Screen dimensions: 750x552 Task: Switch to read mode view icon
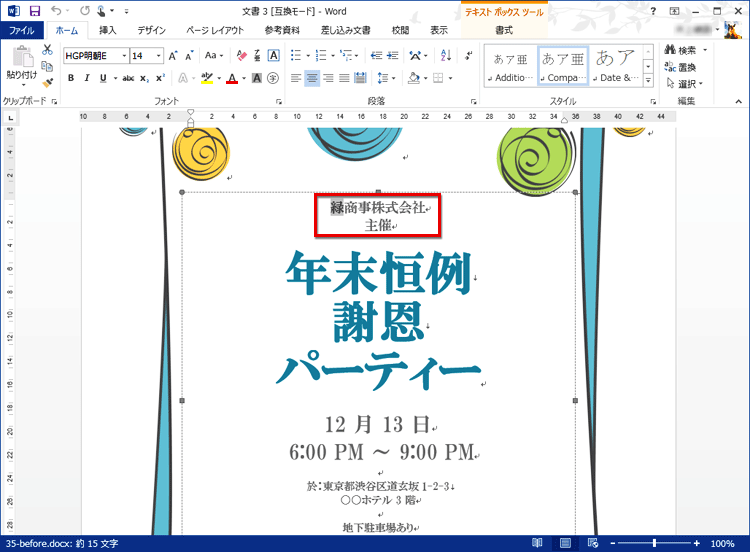tap(537, 543)
